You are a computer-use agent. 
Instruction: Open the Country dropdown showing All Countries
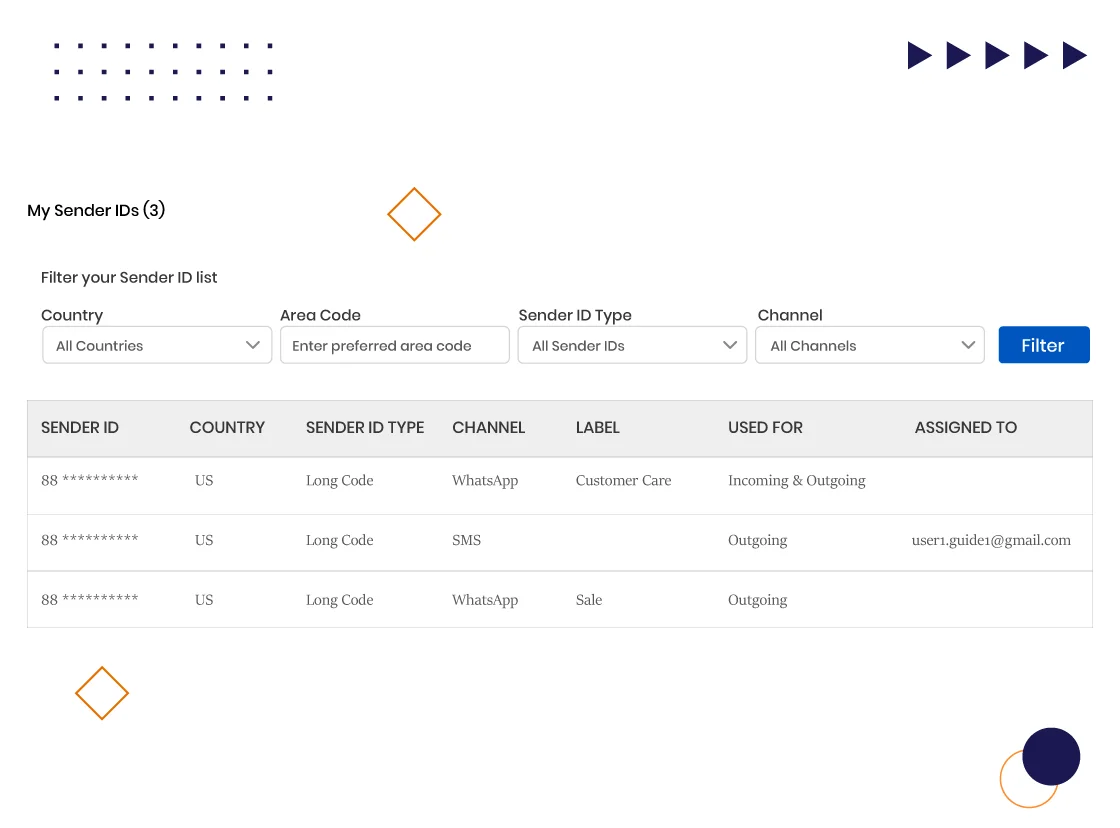click(156, 346)
